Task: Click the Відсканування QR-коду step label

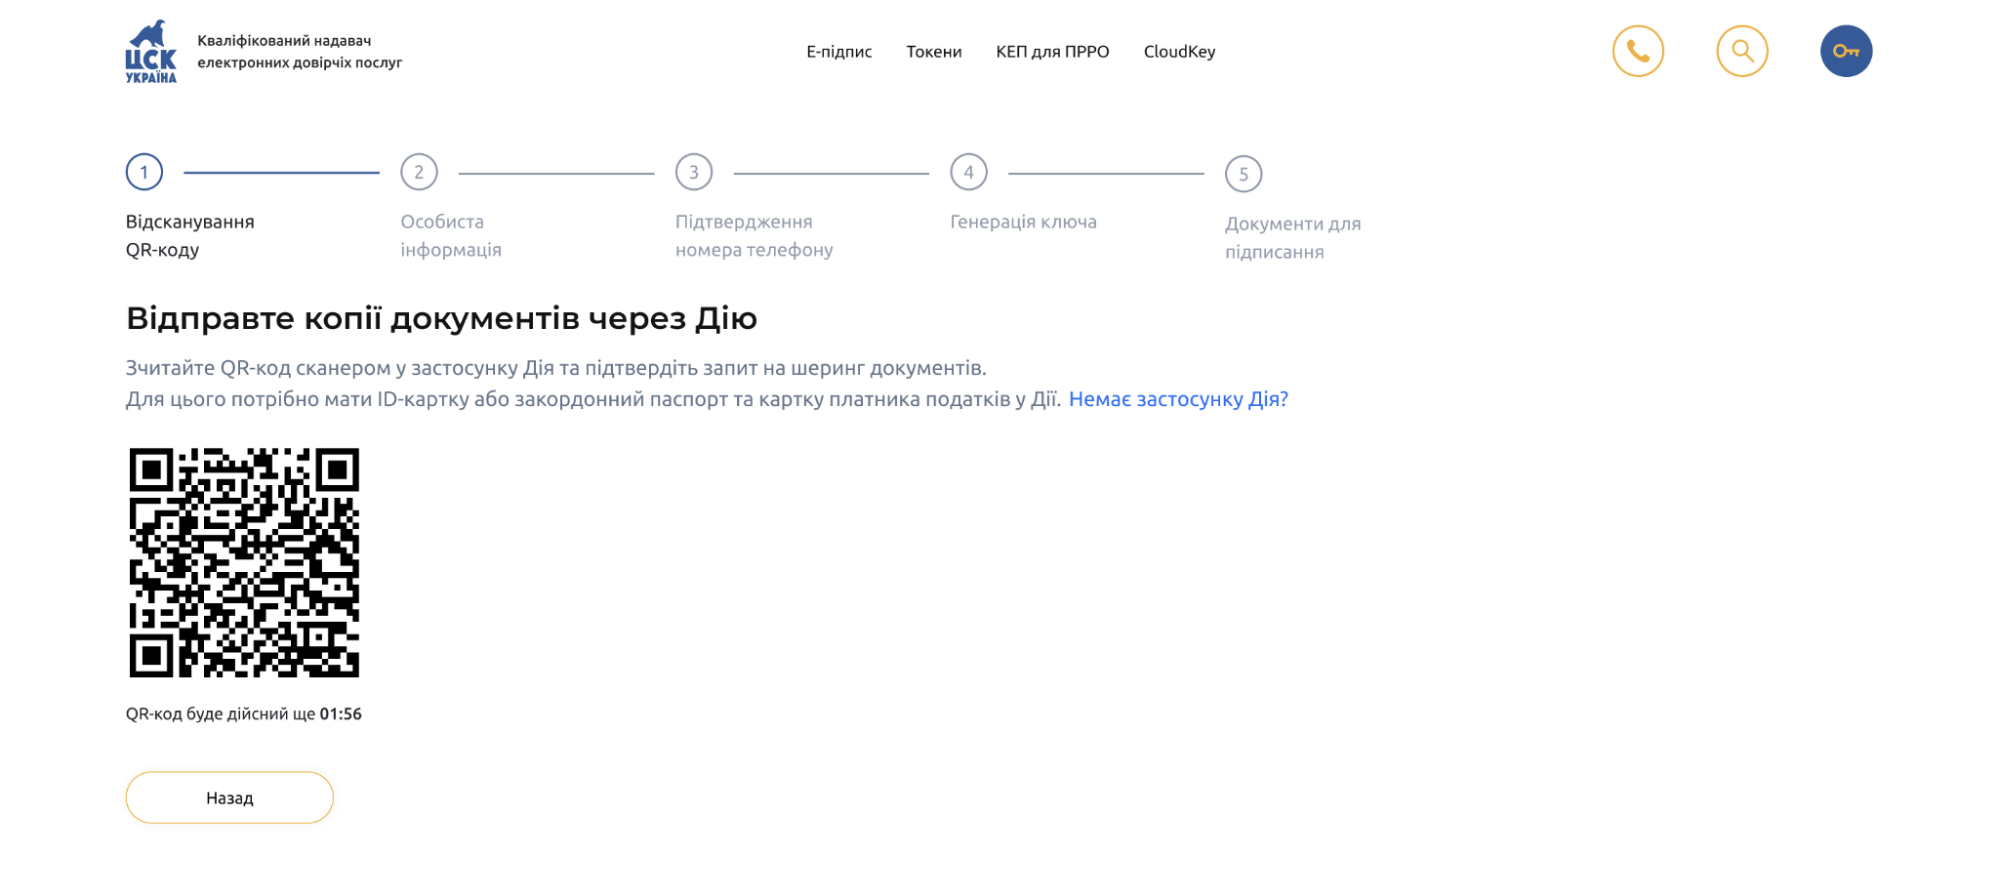Action: pos(190,236)
